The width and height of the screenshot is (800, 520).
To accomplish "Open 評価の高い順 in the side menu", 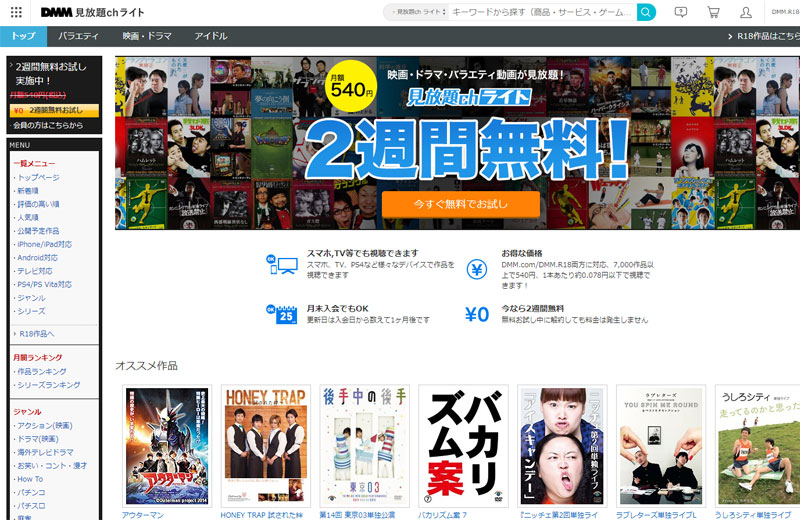I will coord(38,204).
